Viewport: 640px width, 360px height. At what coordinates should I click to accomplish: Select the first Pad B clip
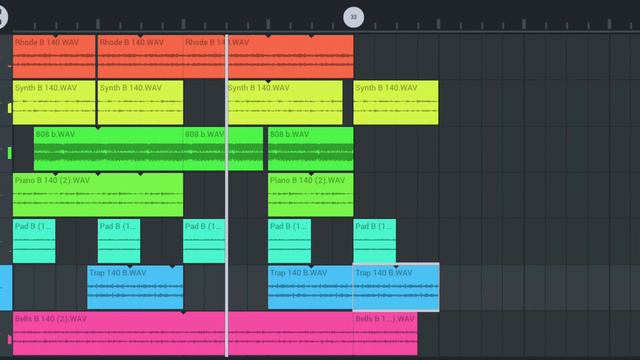(x=34, y=241)
